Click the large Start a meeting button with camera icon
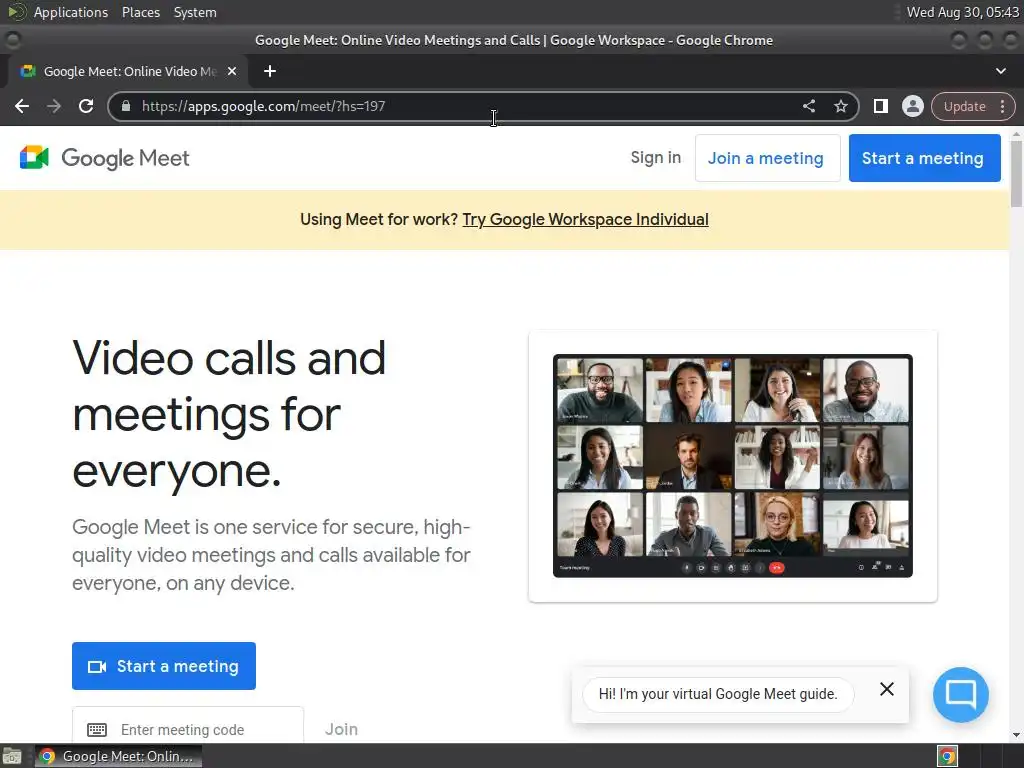Viewport: 1024px width, 768px height. pos(164,666)
